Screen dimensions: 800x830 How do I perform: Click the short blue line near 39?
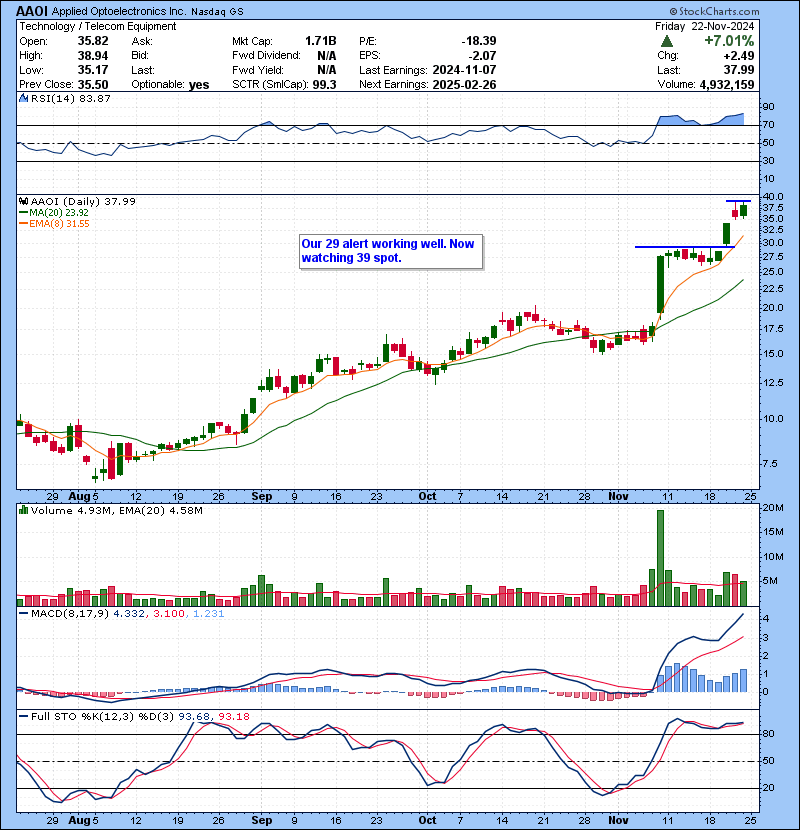(738, 201)
